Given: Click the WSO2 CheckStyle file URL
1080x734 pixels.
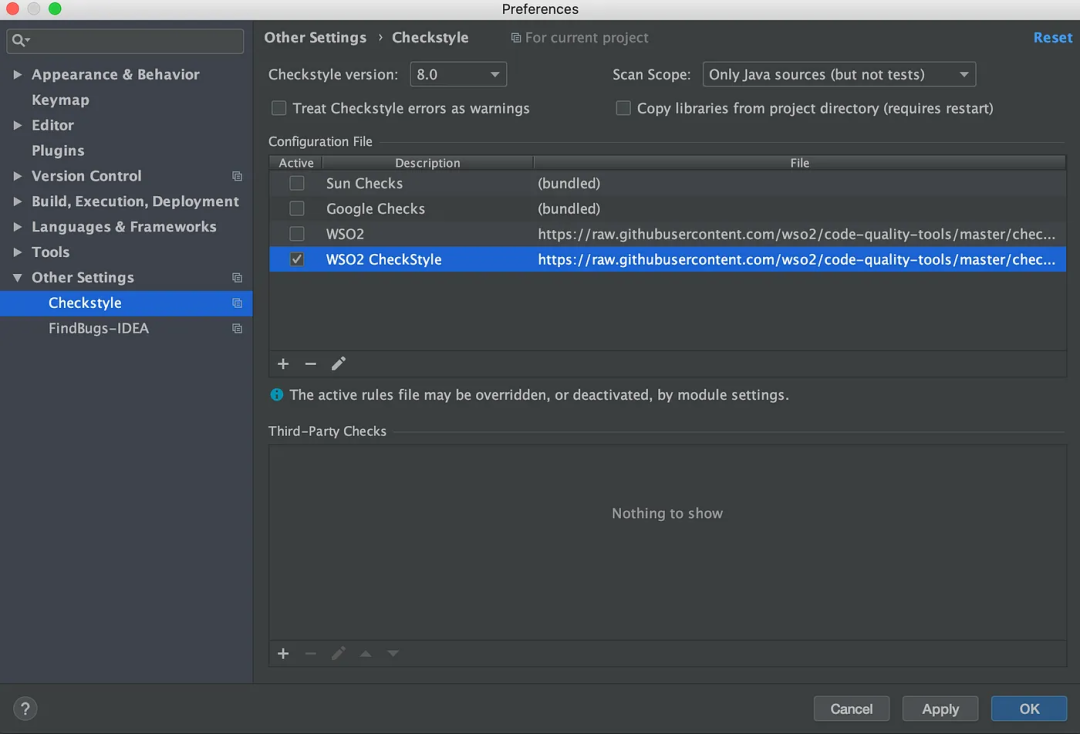Looking at the screenshot, I should click(x=796, y=260).
